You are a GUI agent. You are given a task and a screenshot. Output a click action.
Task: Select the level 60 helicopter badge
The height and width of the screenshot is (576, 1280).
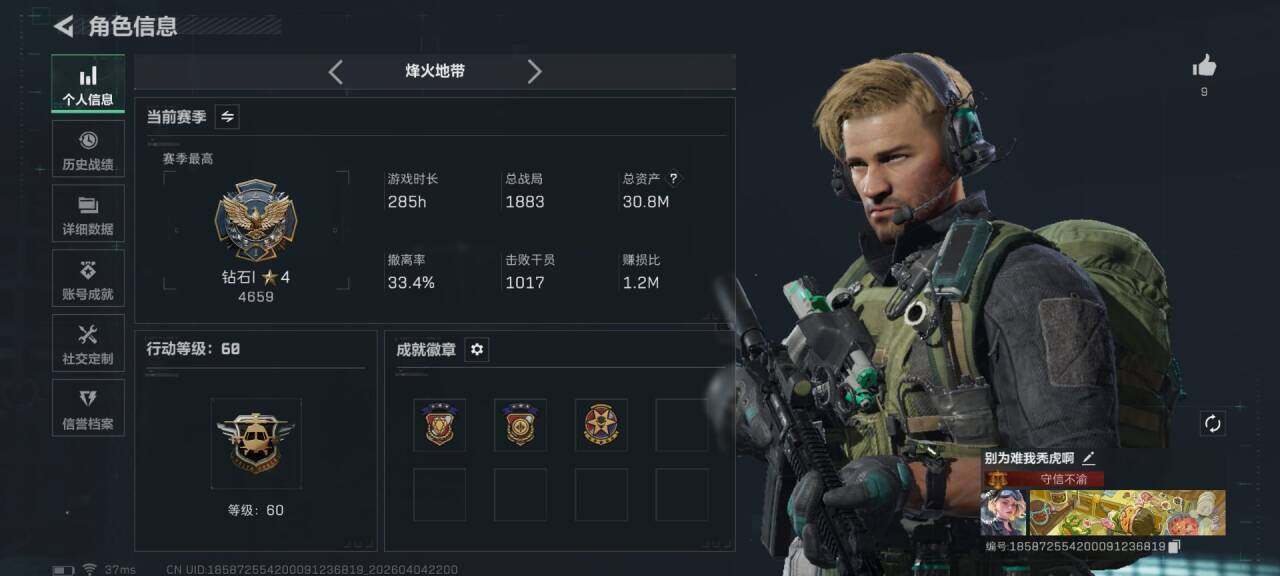[x=256, y=444]
